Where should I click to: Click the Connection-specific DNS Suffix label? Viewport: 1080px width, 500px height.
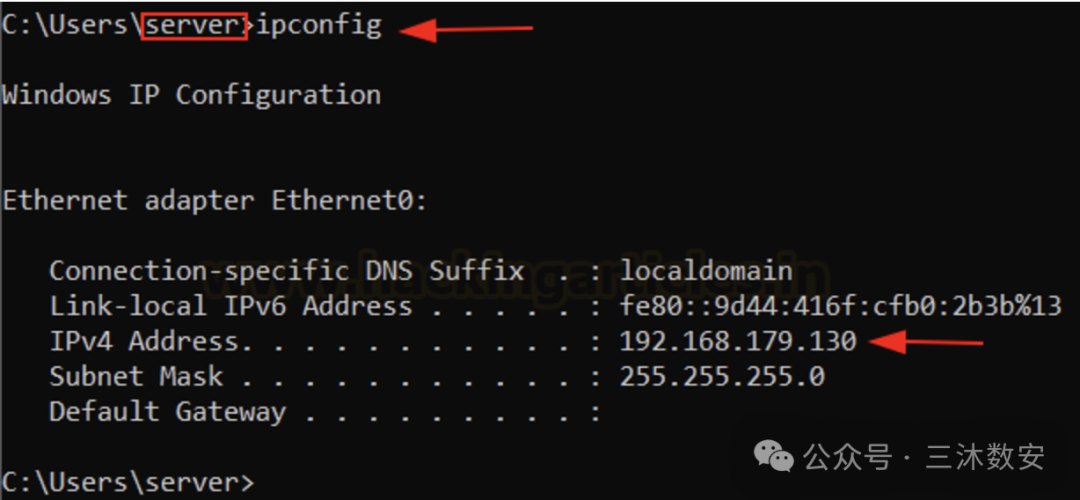(287, 271)
